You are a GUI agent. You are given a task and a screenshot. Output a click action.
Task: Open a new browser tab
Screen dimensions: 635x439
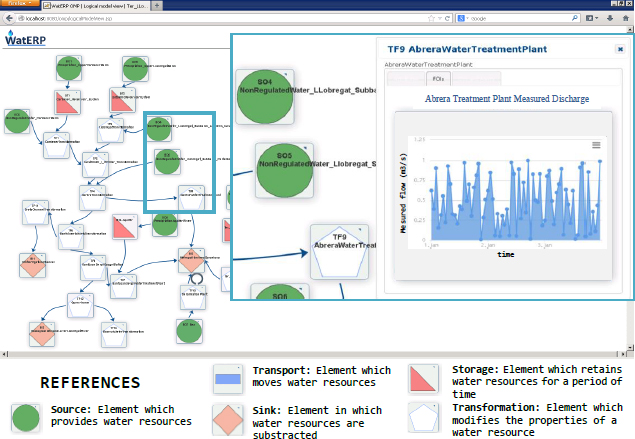tap(156, 6)
